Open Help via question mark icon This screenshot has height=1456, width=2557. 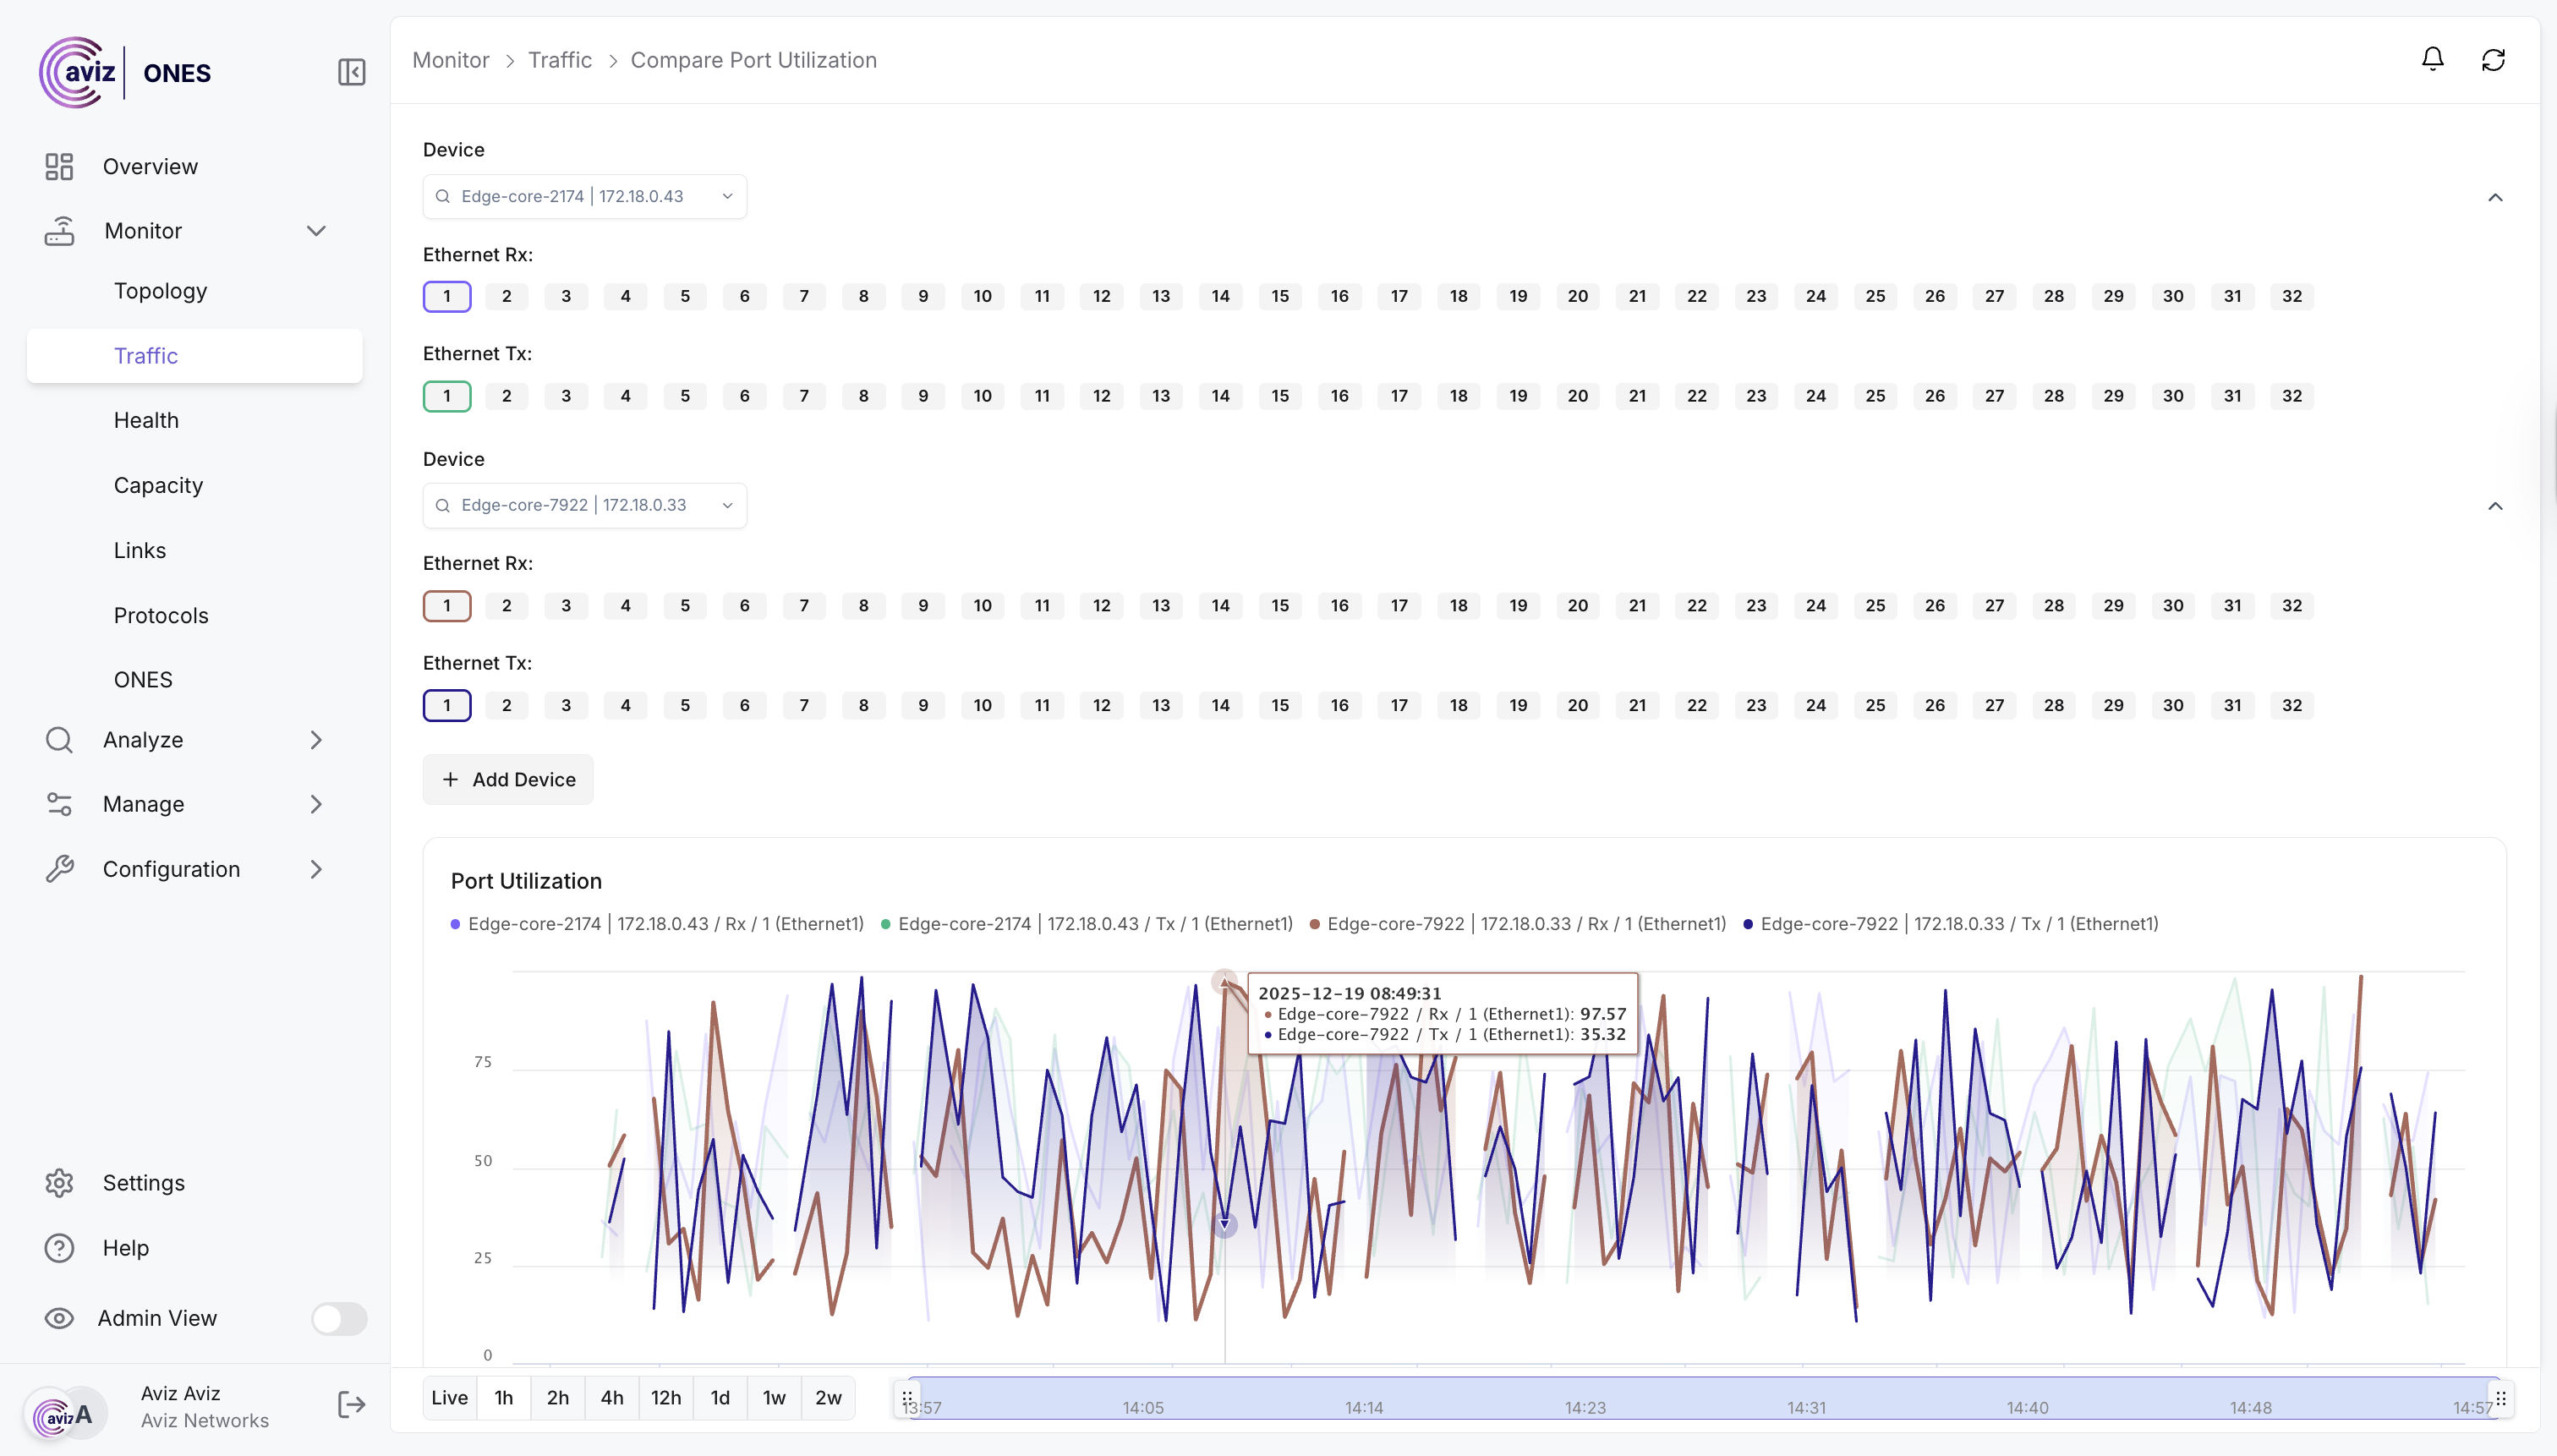coord(60,1248)
